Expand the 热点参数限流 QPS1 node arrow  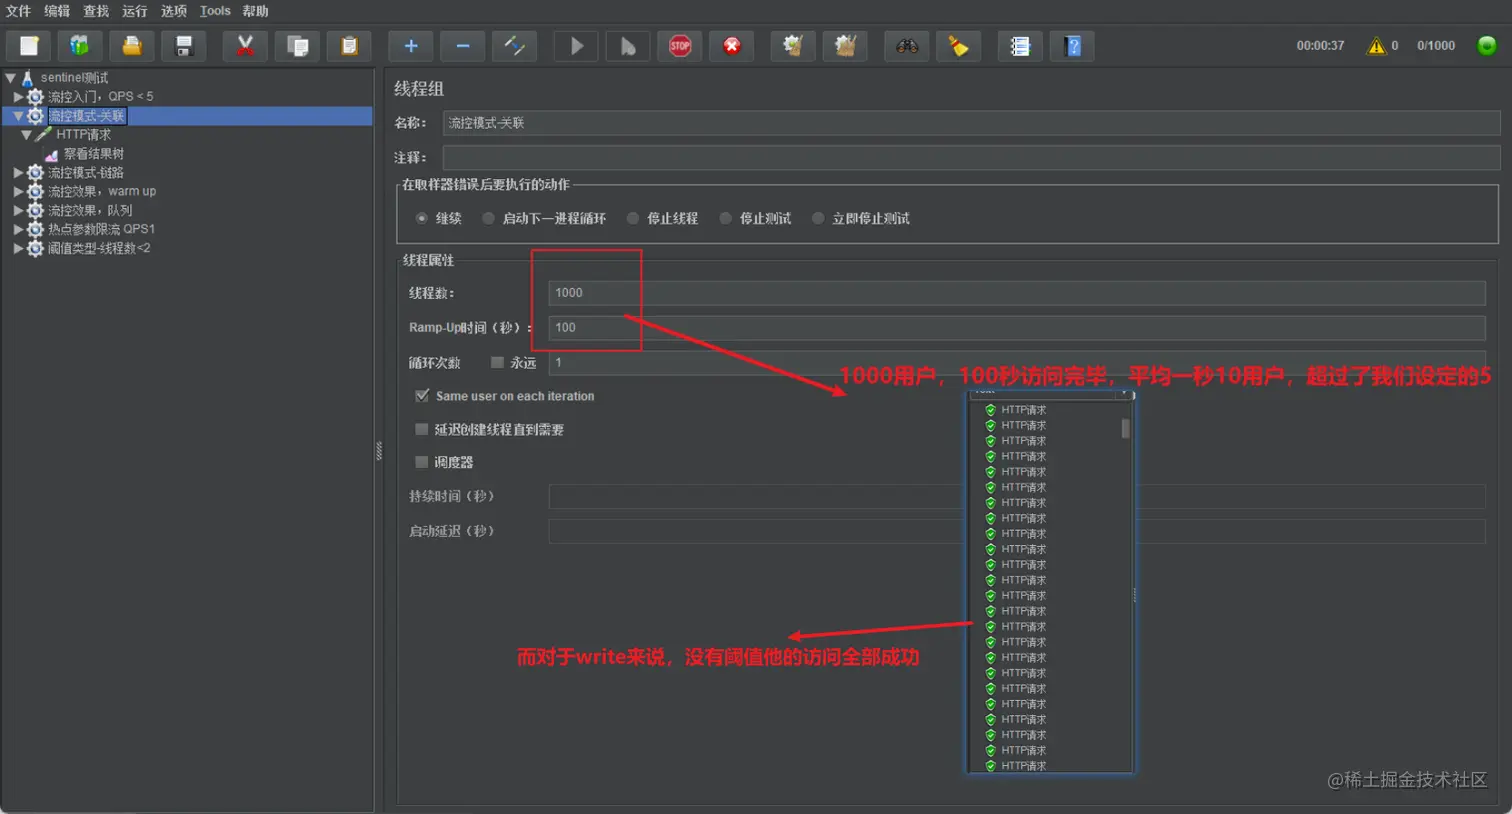(x=18, y=229)
